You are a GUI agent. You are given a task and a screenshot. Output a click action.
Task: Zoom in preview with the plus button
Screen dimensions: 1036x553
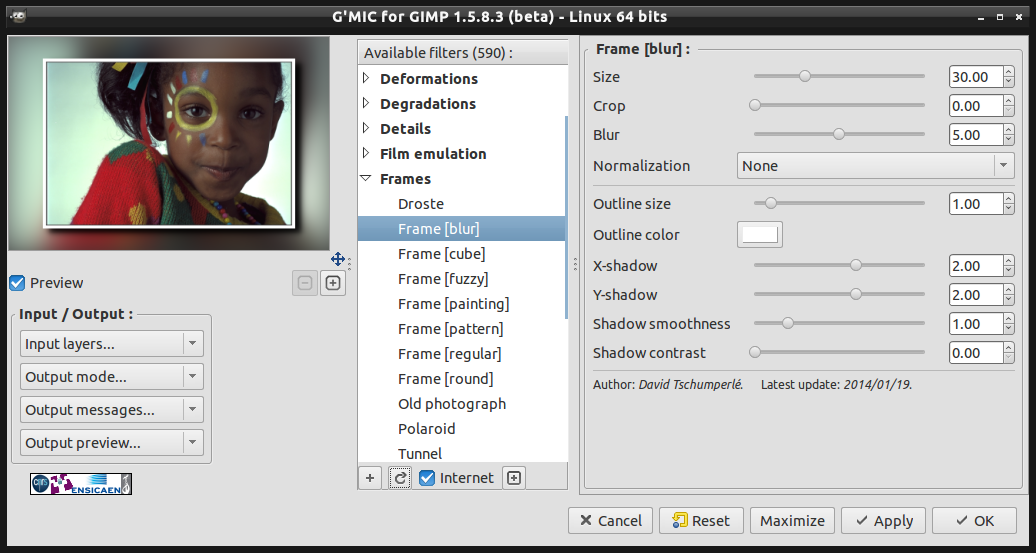click(x=333, y=283)
